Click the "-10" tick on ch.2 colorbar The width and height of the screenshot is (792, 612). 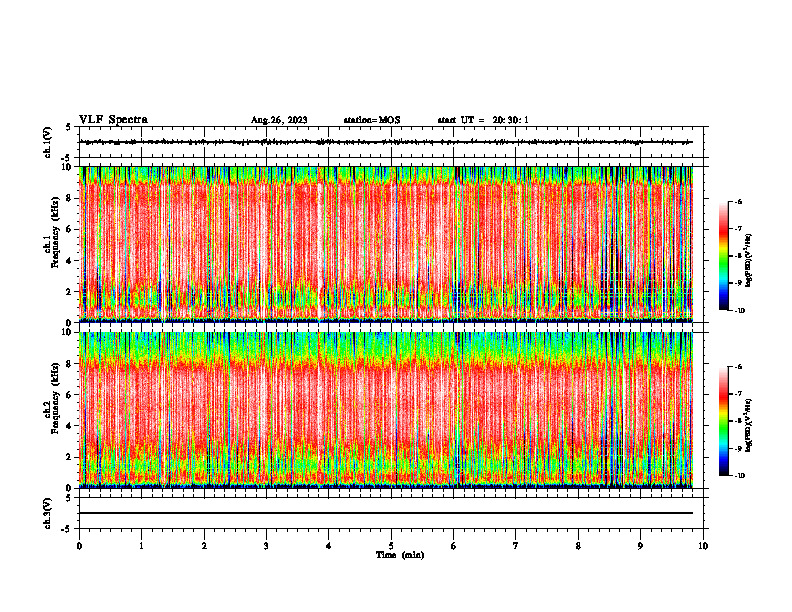tap(740, 476)
